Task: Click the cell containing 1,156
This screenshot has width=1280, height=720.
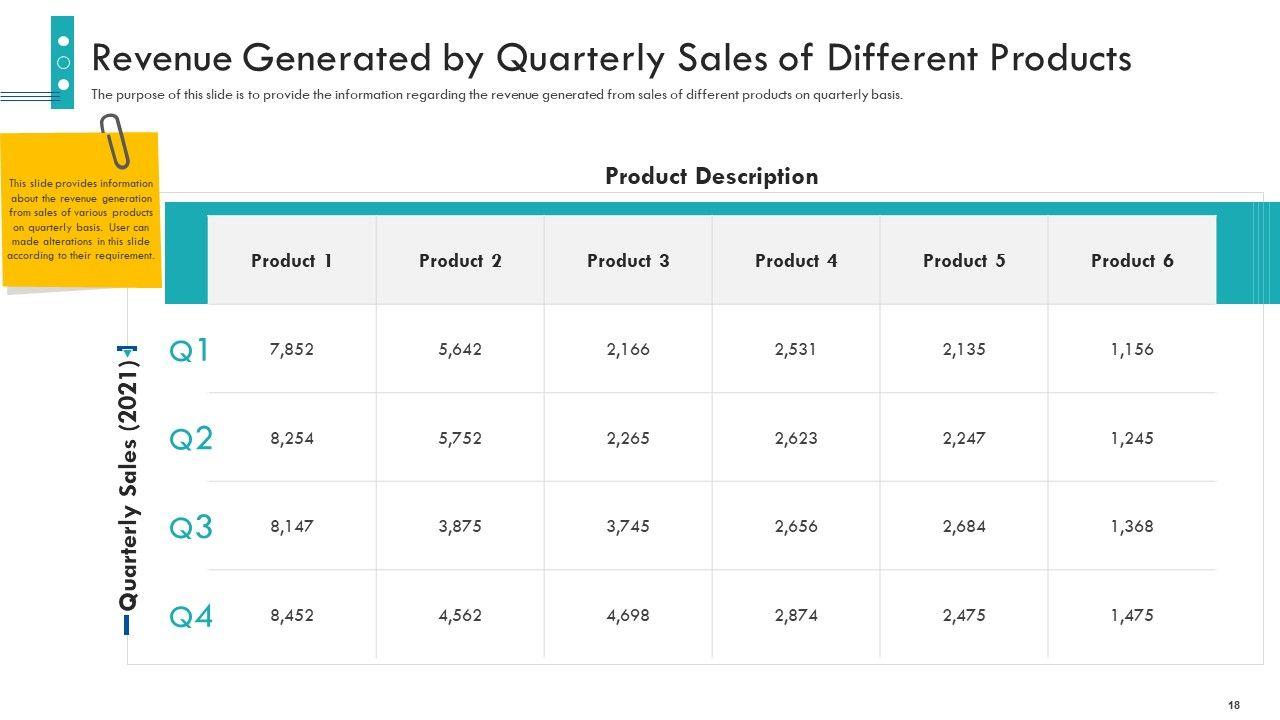Action: (x=1132, y=350)
